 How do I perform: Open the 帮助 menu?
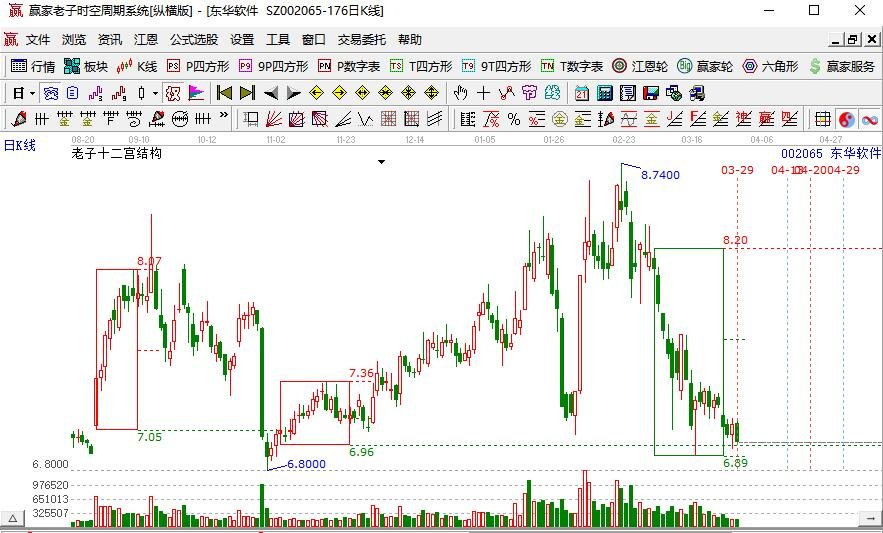coord(410,39)
